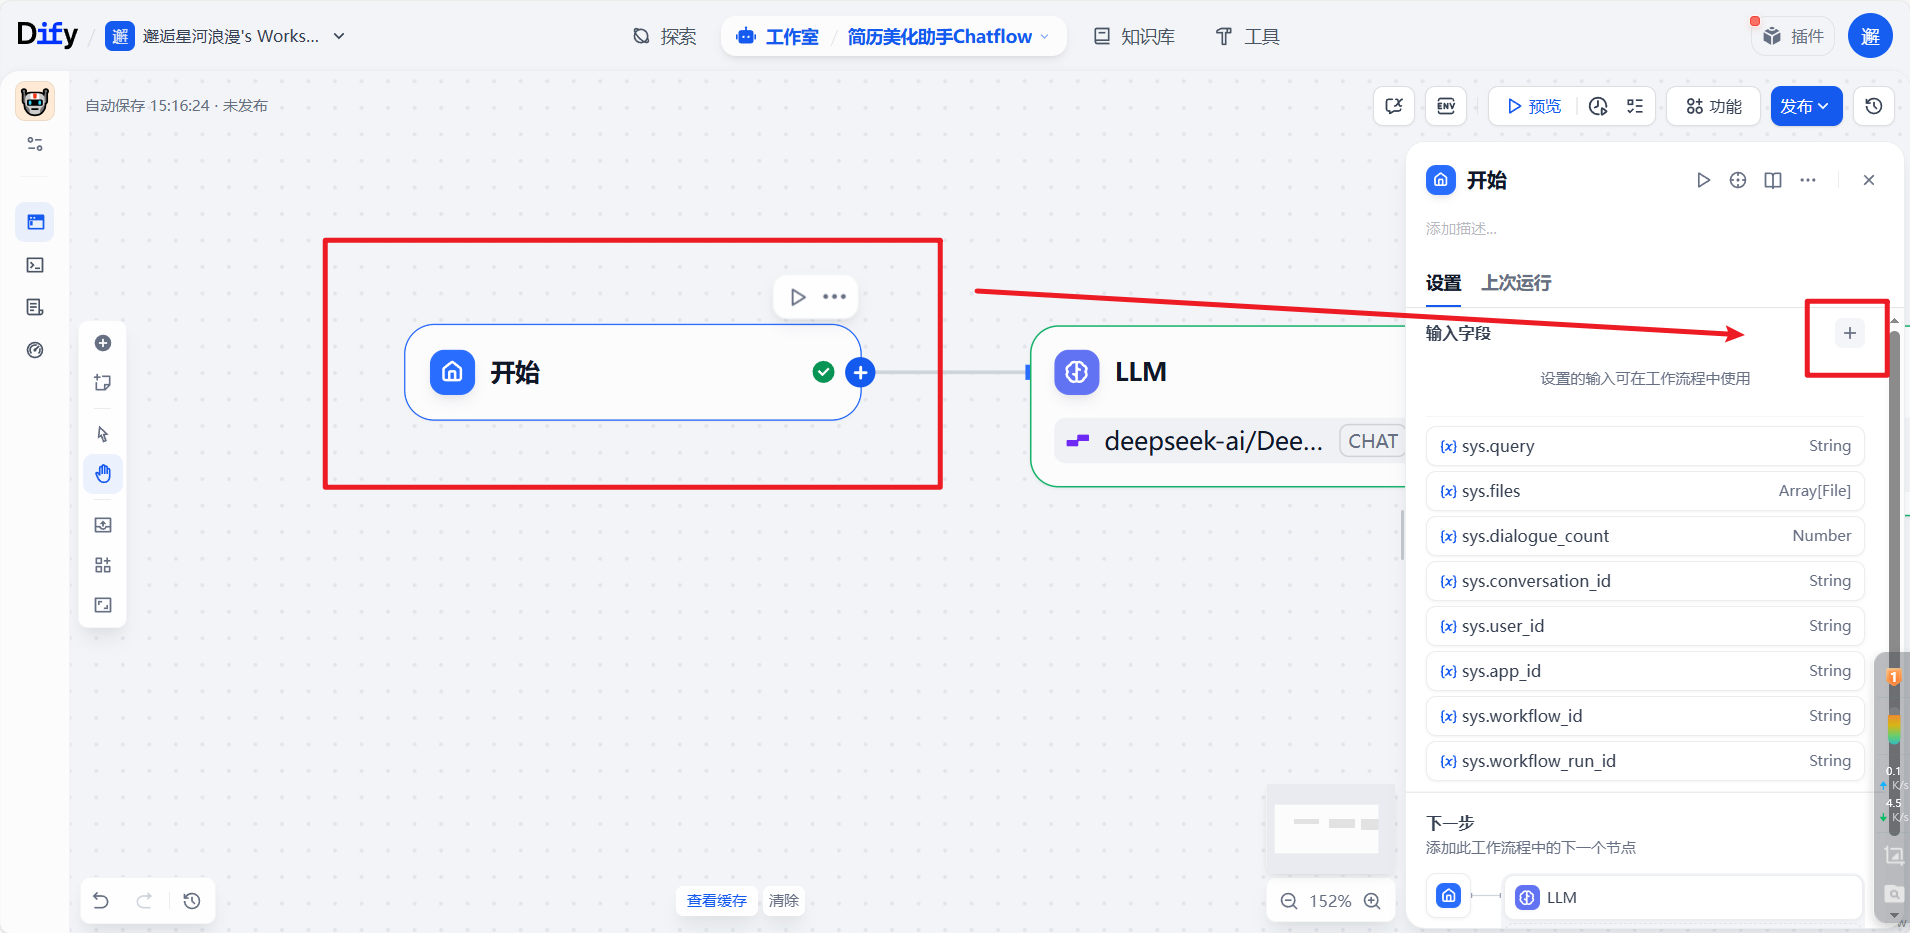
Task: Open the add node tool on the canvas
Action: pyautogui.click(x=102, y=343)
